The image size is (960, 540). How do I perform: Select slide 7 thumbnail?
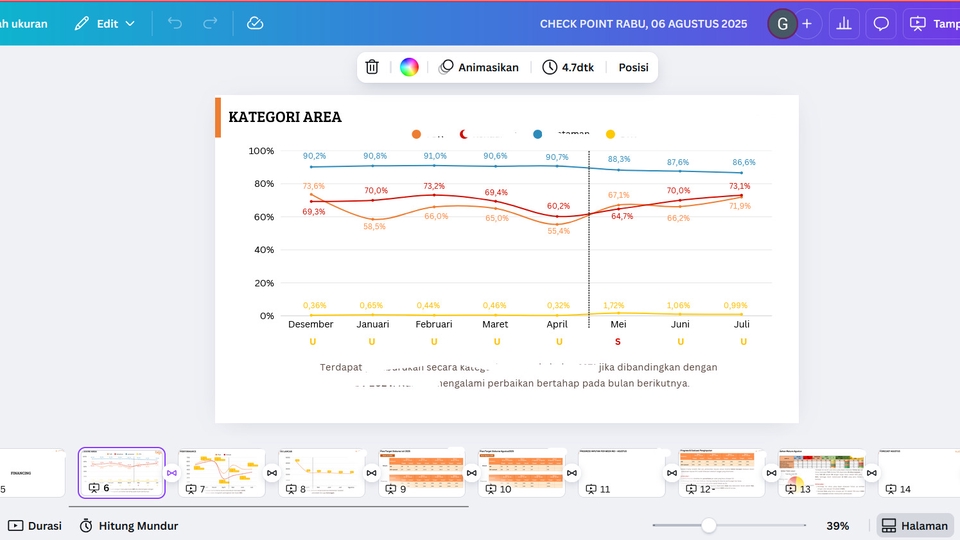point(222,473)
